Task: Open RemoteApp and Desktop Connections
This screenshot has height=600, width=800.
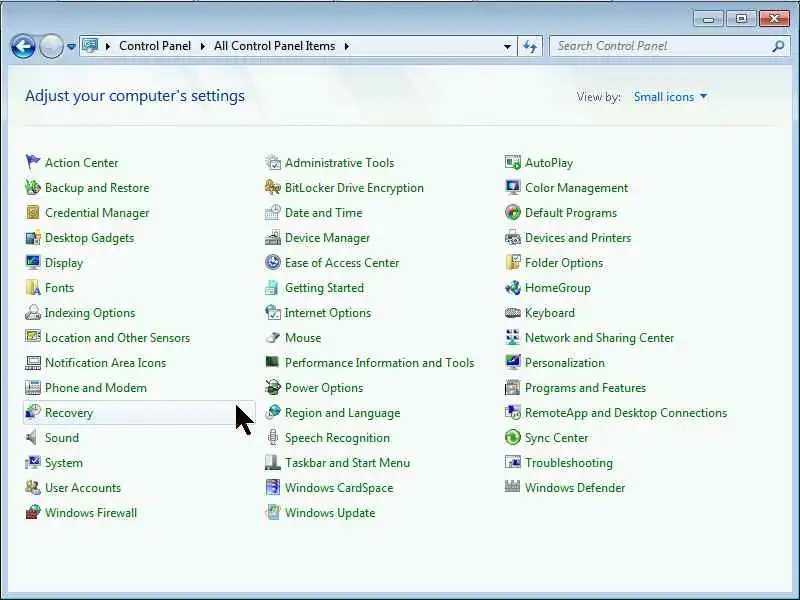Action: (626, 412)
